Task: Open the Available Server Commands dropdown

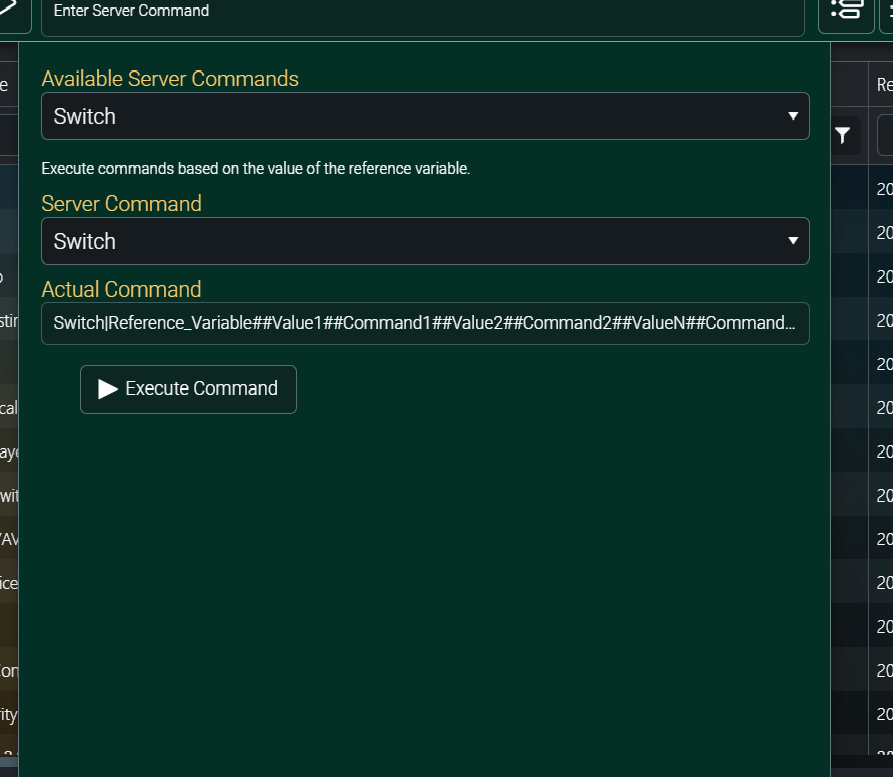Action: click(x=425, y=116)
